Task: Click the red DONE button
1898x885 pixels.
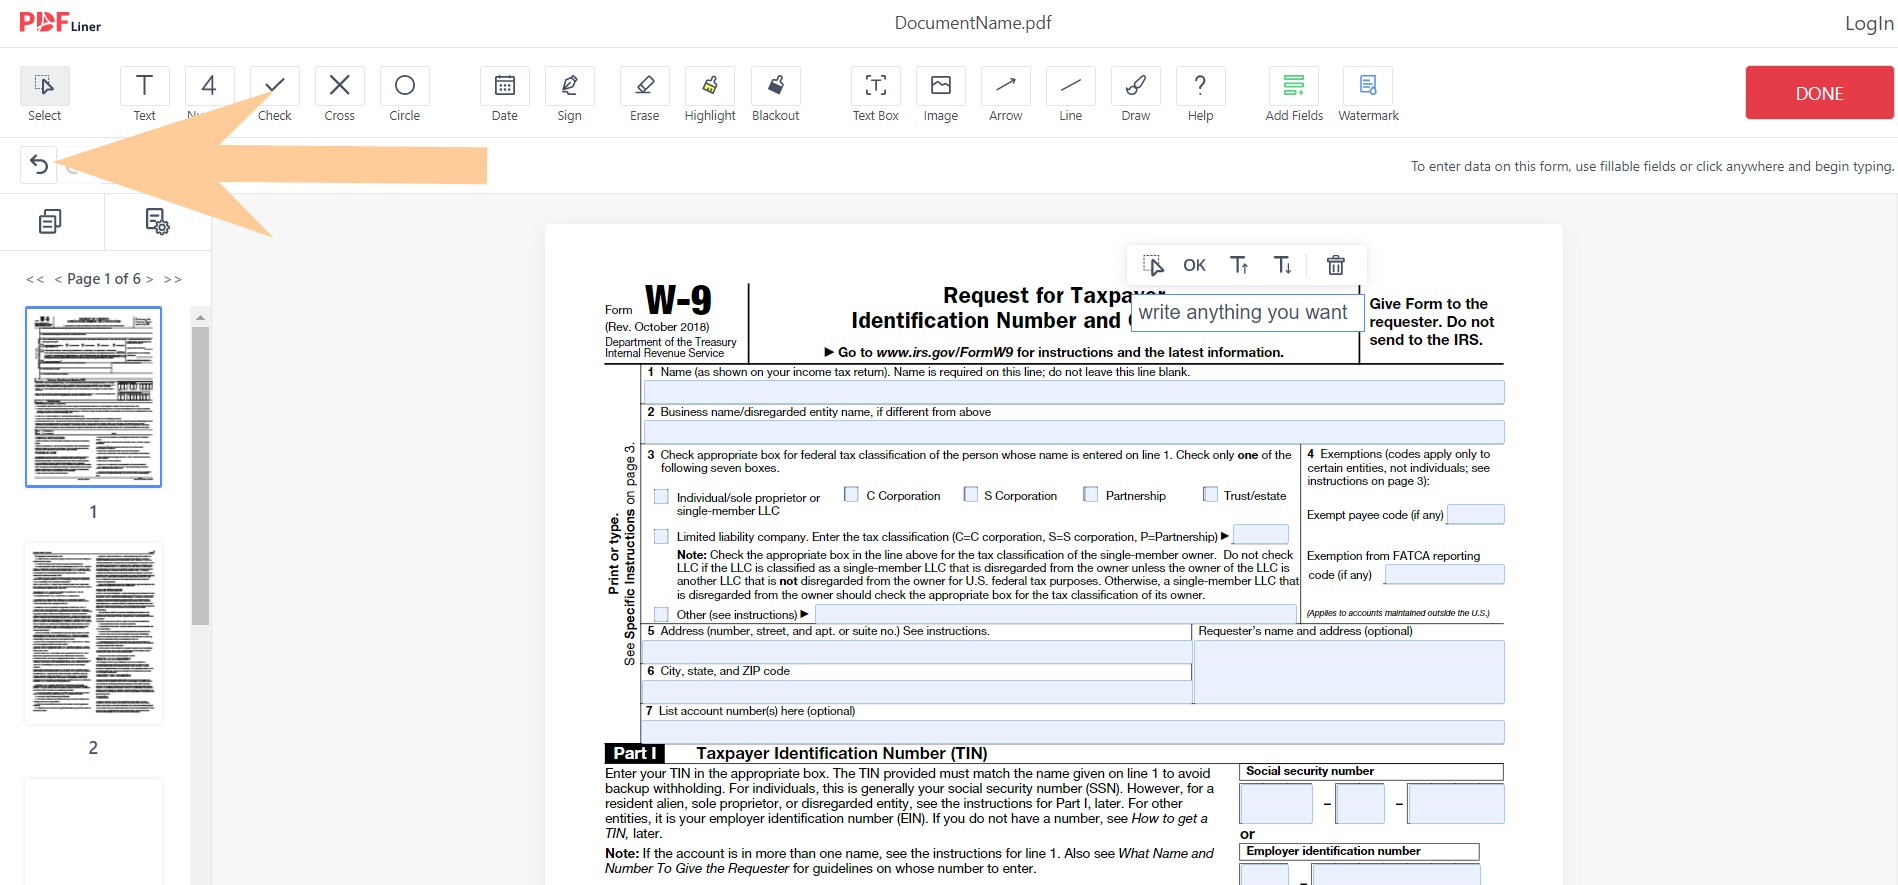Action: (1820, 93)
